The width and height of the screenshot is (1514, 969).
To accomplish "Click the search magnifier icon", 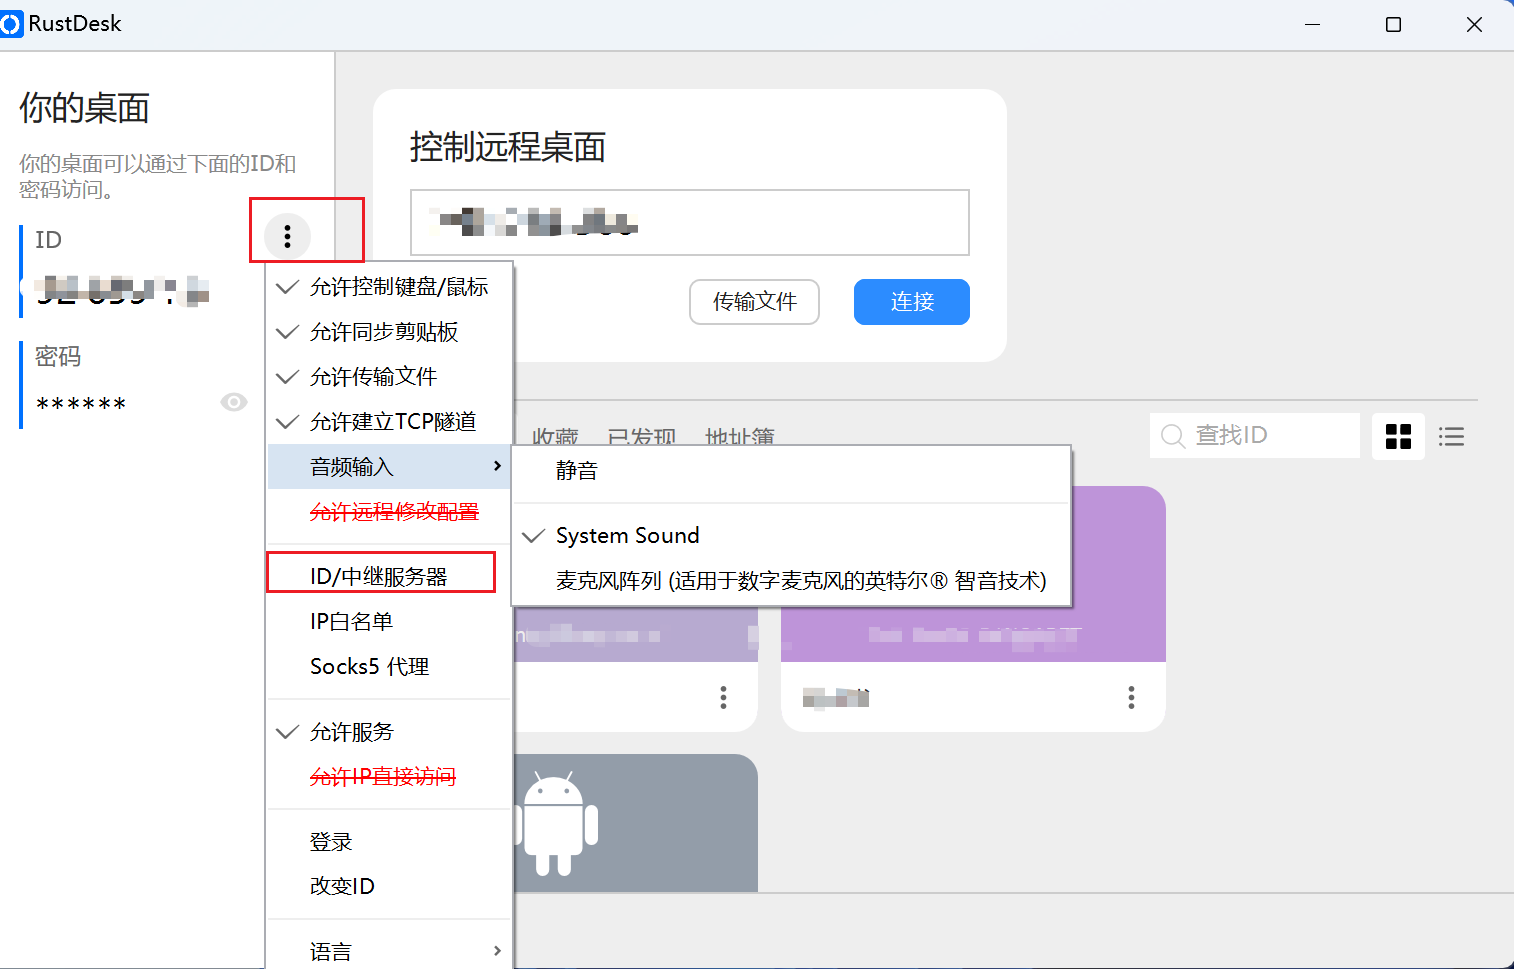I will click(1173, 436).
